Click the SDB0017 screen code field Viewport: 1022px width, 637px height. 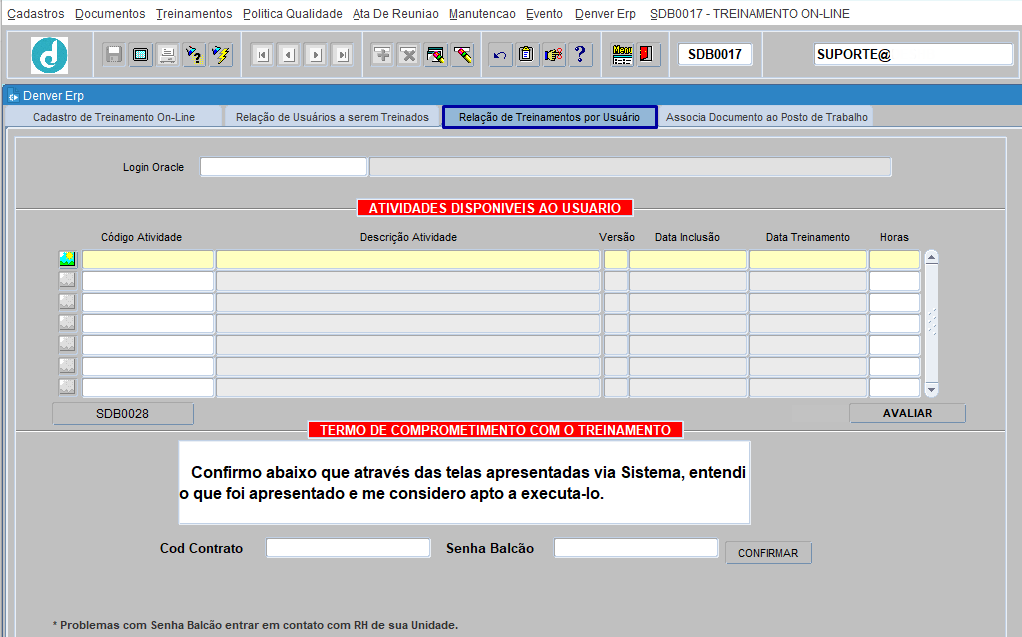[x=715, y=54]
